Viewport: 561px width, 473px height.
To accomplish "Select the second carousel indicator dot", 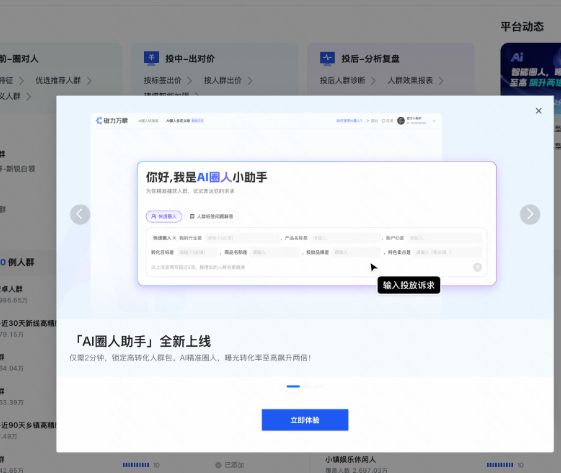I will 307,386.
